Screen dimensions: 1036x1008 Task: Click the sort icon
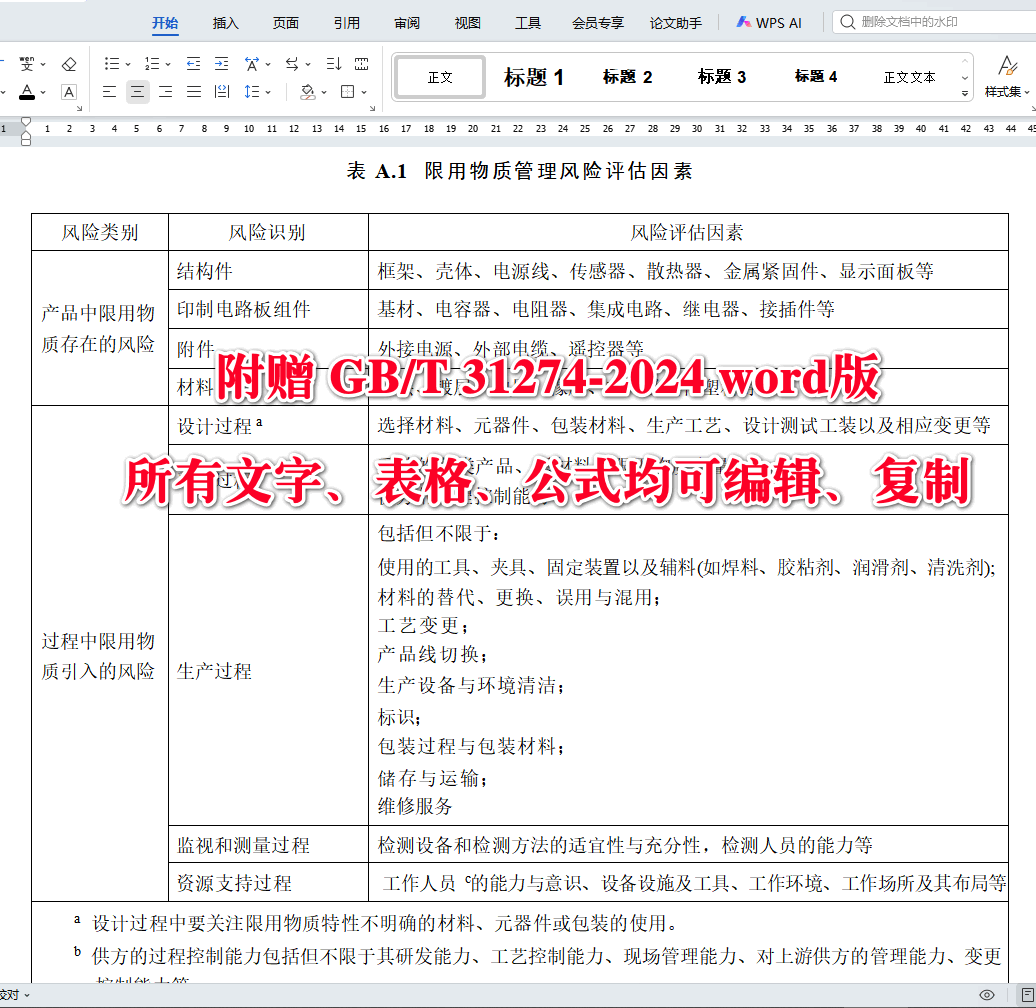coord(334,64)
